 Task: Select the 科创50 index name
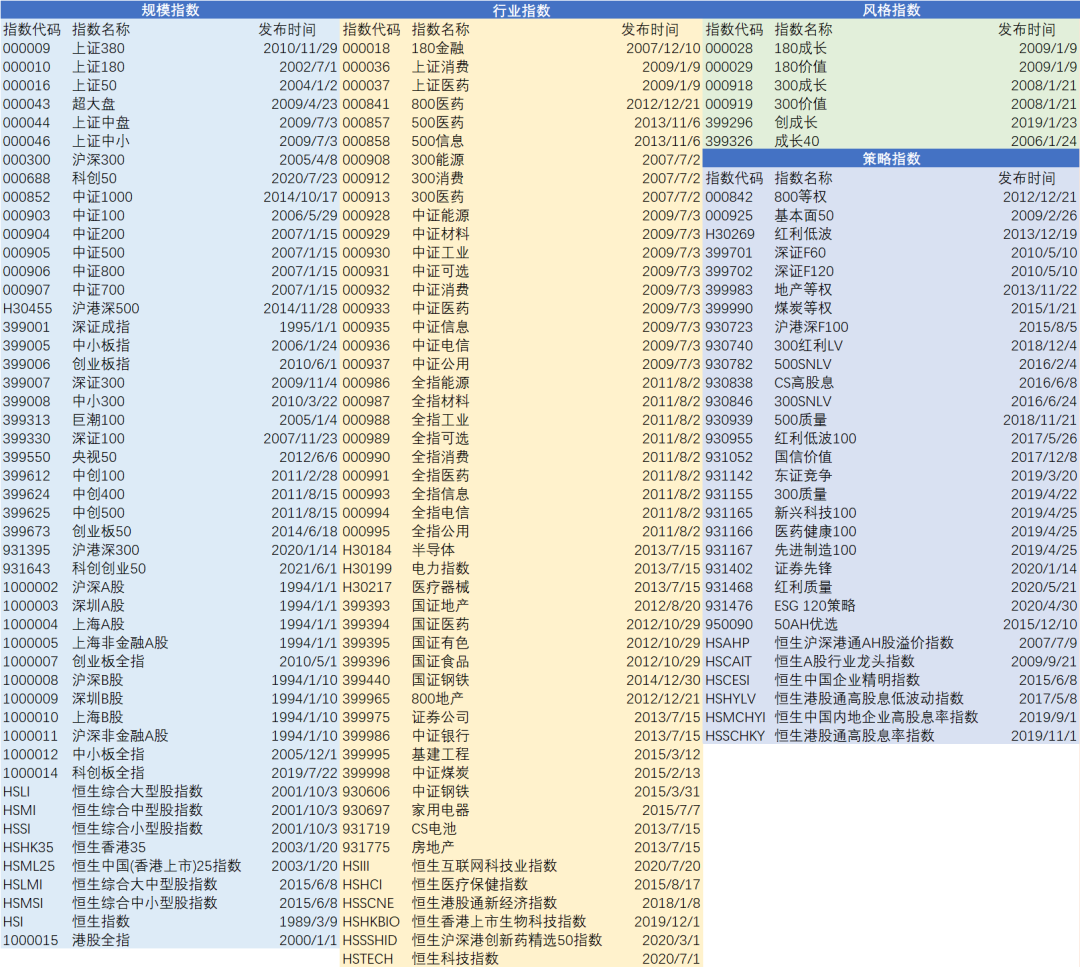pyautogui.click(x=94, y=178)
